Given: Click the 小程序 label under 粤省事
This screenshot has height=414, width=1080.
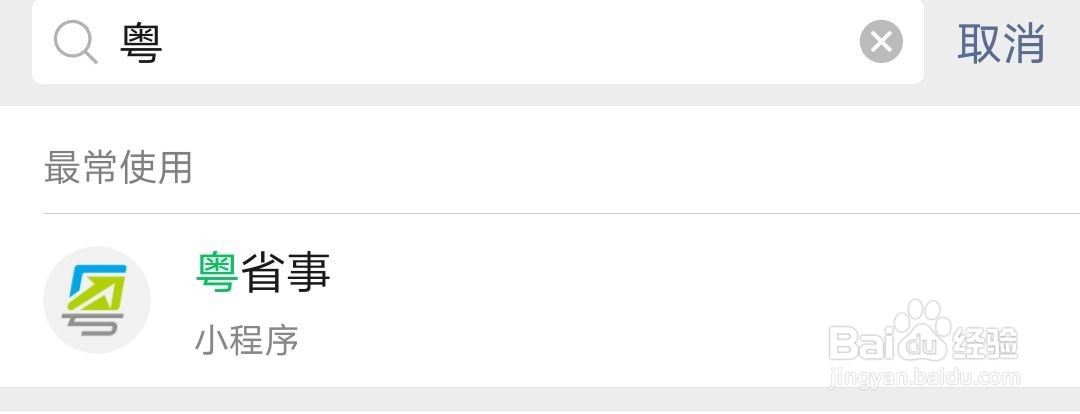Looking at the screenshot, I should (247, 341).
